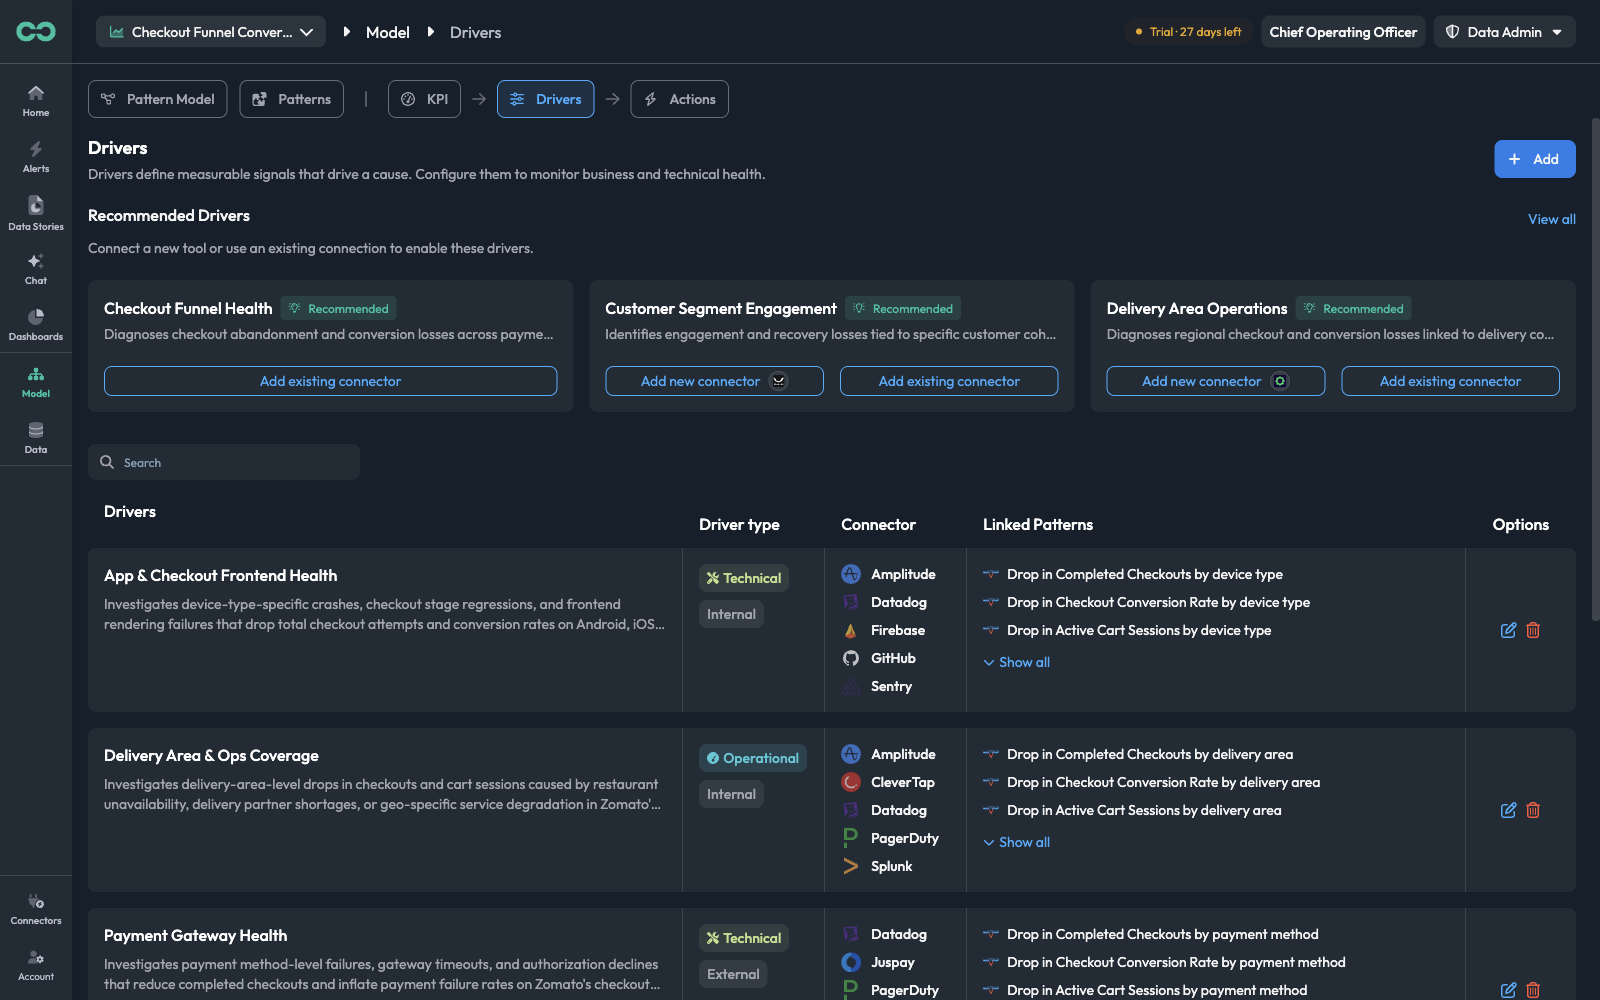Image resolution: width=1600 pixels, height=1000 pixels.
Task: Open Drop in Completed Checkouts by payment method
Action: 1163,934
